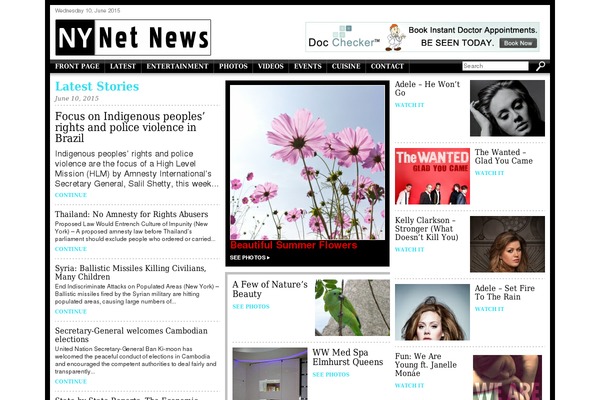
Task: Open Thailand: No Amnesty for Rights Abusers
Action: (x=131, y=214)
